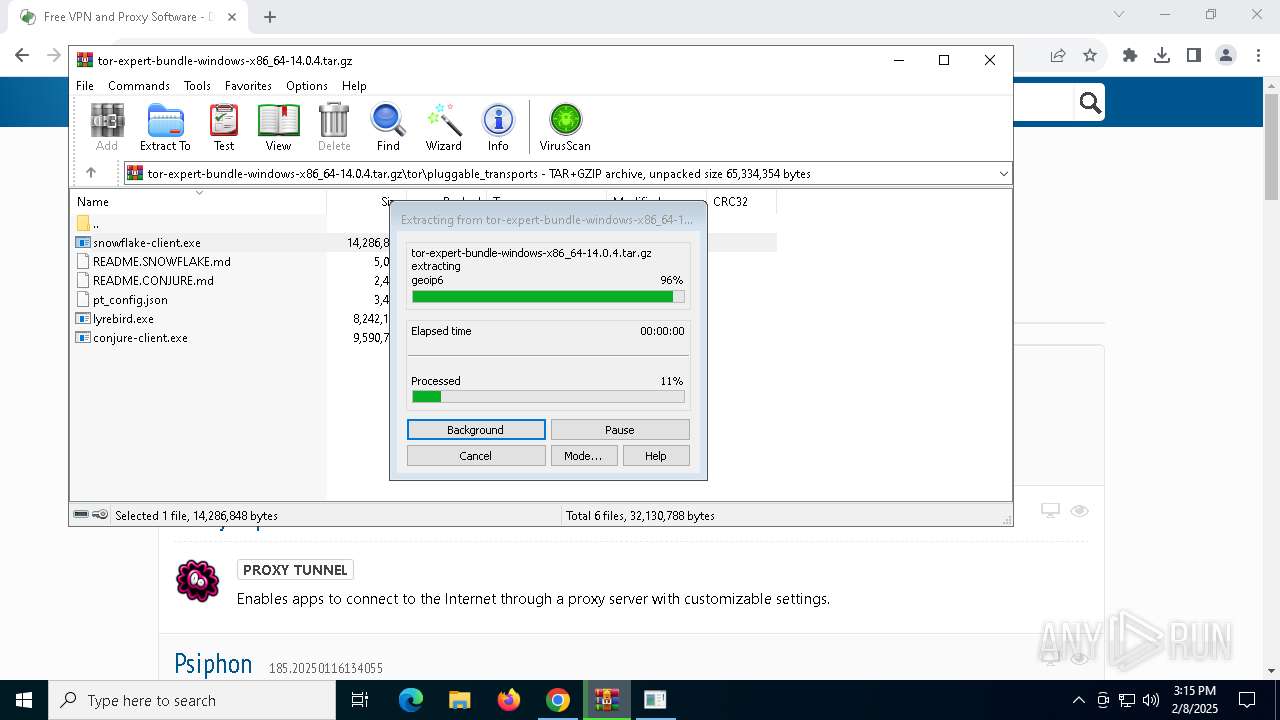
Task: Go back in the Chrome browser
Action: click(x=22, y=55)
